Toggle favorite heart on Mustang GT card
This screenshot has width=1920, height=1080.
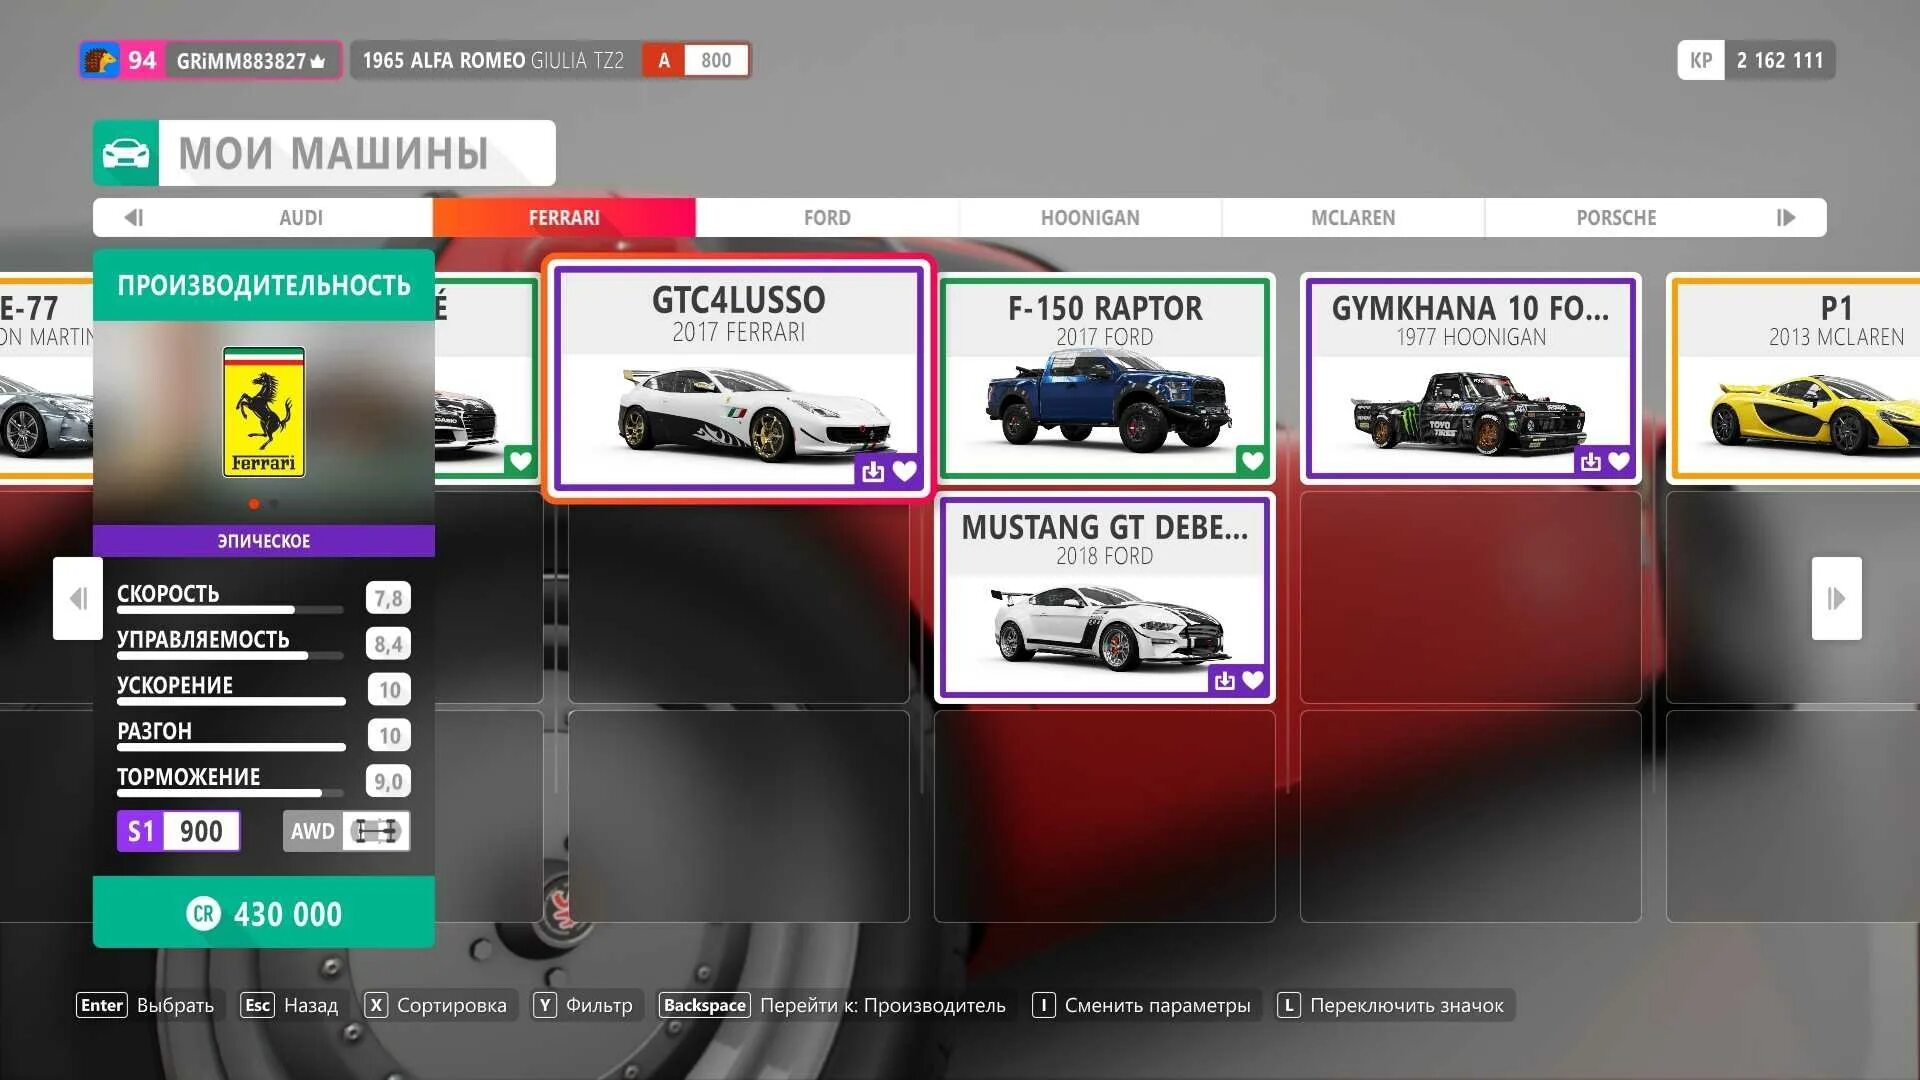point(1253,680)
